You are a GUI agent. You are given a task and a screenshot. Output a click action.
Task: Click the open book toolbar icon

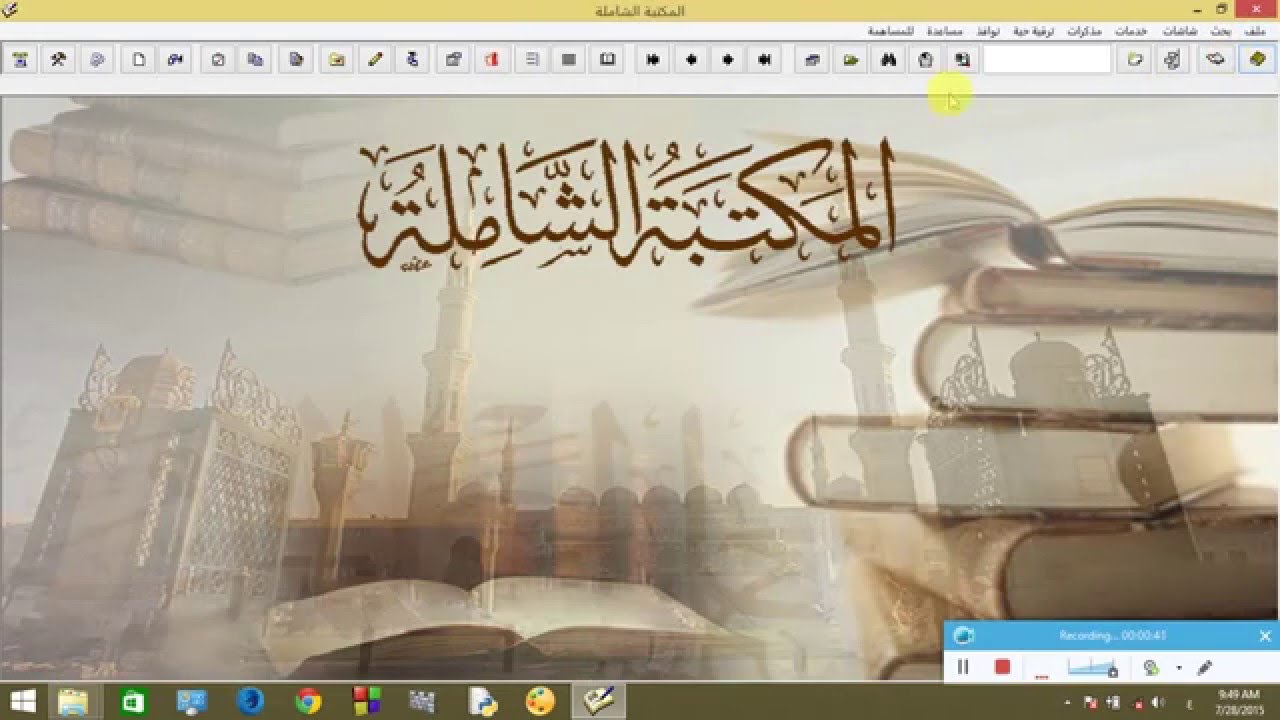tap(1215, 60)
